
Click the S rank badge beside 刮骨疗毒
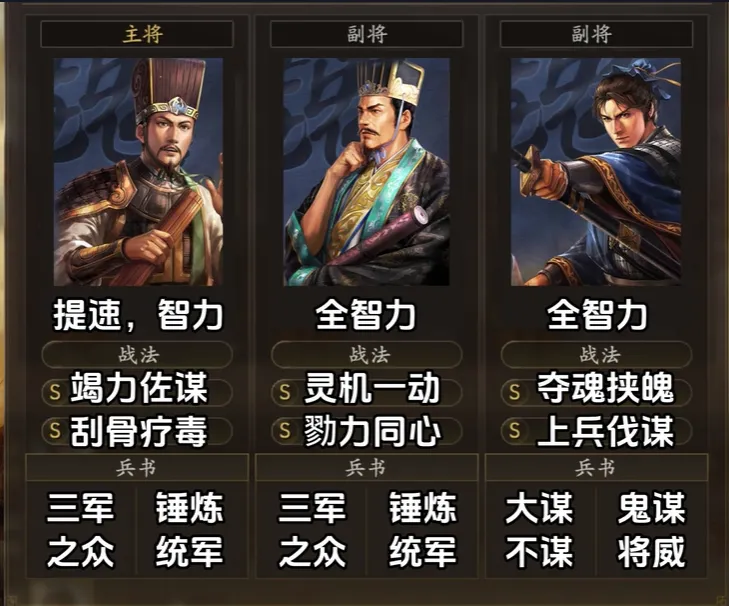tap(55, 431)
